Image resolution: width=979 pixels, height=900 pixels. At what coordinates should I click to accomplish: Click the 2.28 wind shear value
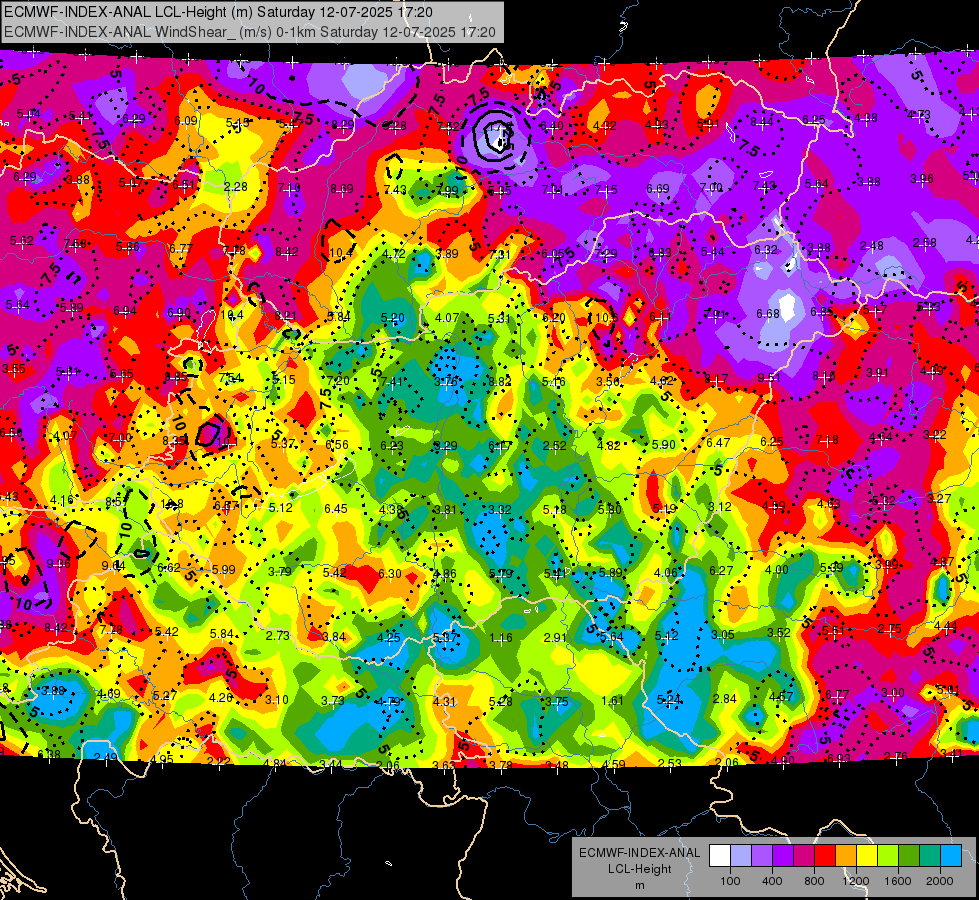pyautogui.click(x=235, y=187)
